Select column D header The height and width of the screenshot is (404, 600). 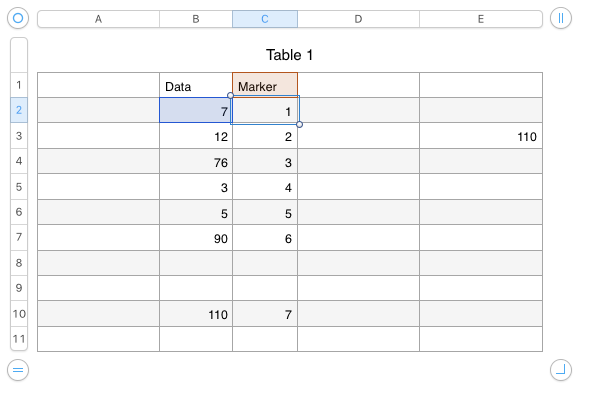coord(358,19)
